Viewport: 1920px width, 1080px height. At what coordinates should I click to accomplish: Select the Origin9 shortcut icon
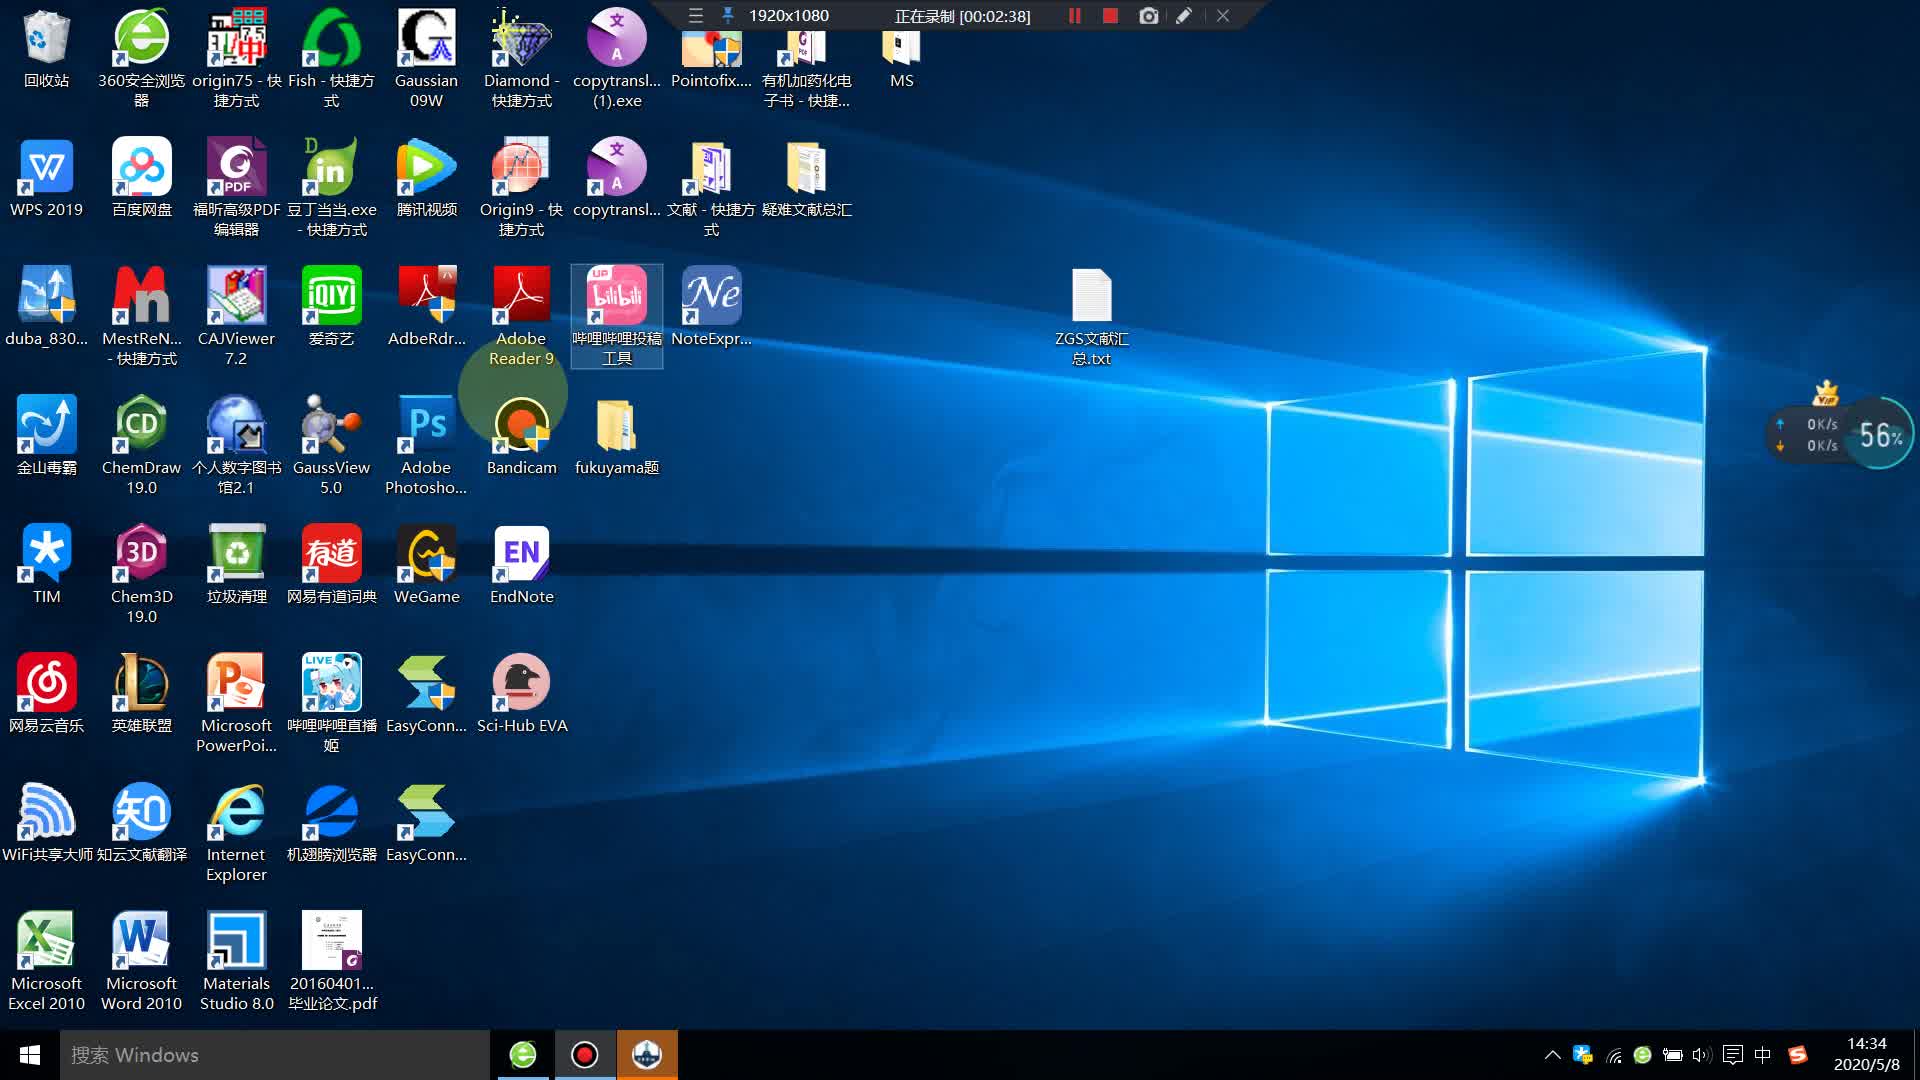[521, 167]
